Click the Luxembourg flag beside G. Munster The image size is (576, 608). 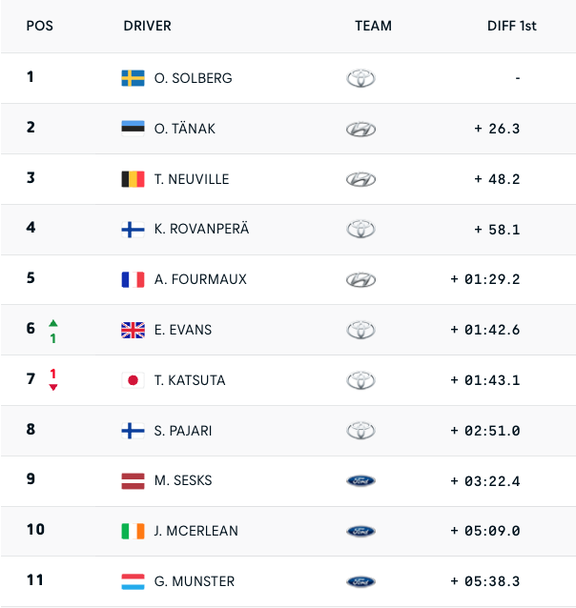(133, 582)
